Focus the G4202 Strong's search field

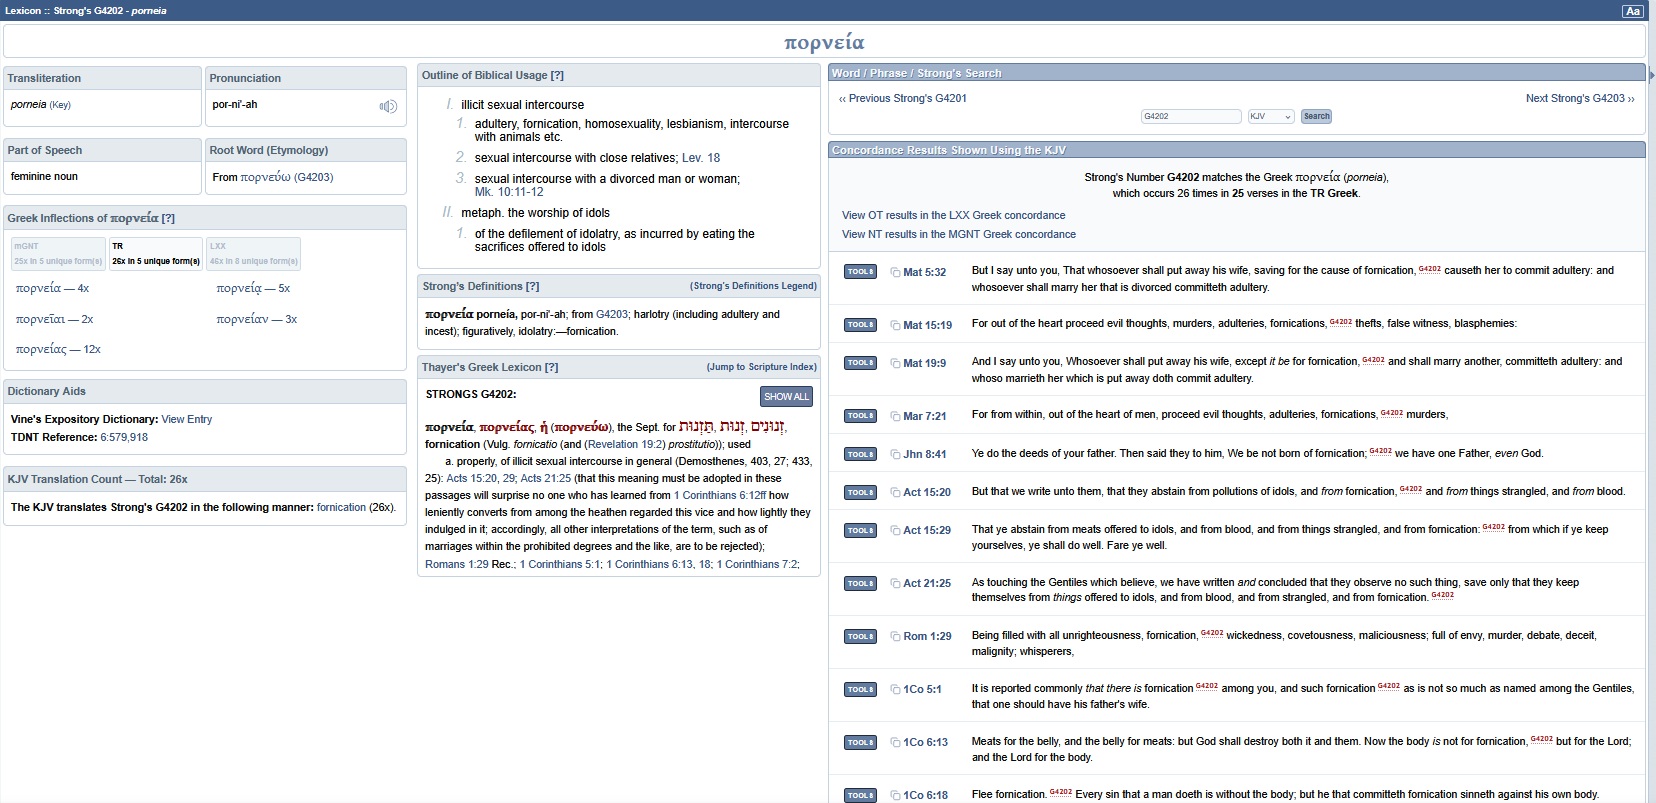click(x=1191, y=116)
